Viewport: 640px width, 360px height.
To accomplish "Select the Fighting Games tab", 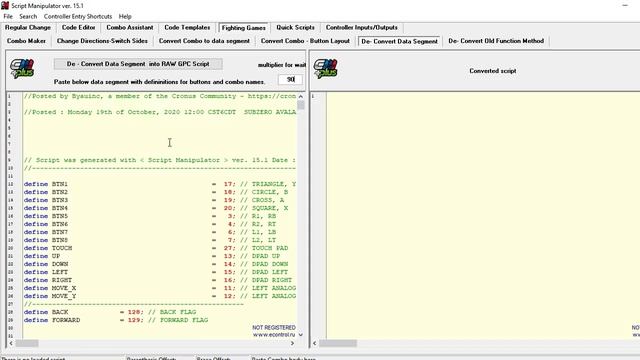I will [x=244, y=28].
